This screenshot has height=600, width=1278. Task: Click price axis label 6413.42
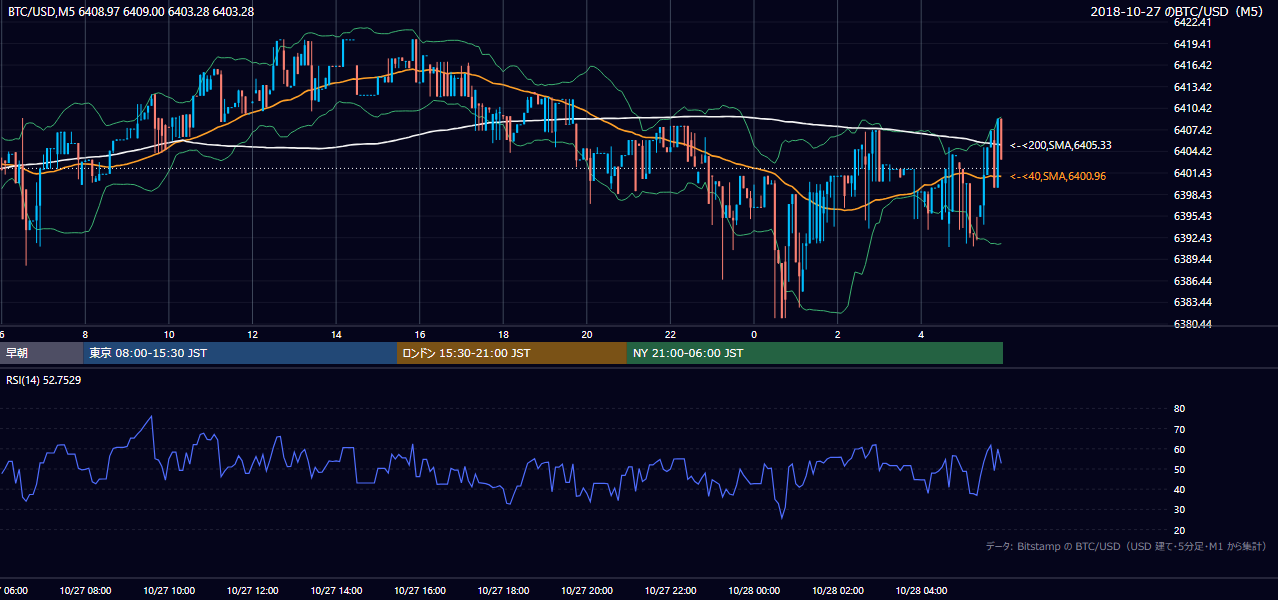click(1193, 87)
